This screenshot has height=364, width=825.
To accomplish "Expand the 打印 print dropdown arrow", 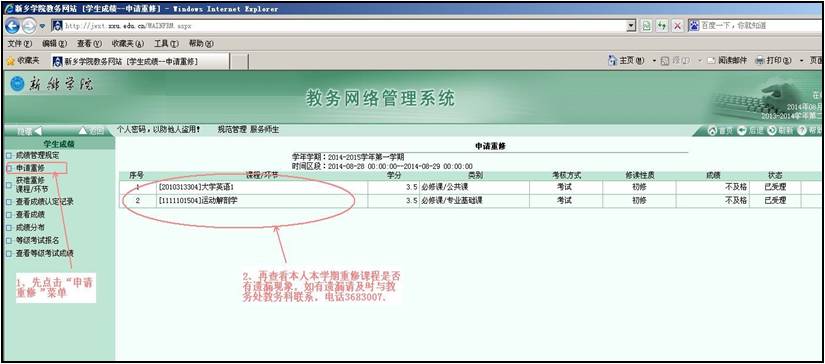I will (802, 62).
